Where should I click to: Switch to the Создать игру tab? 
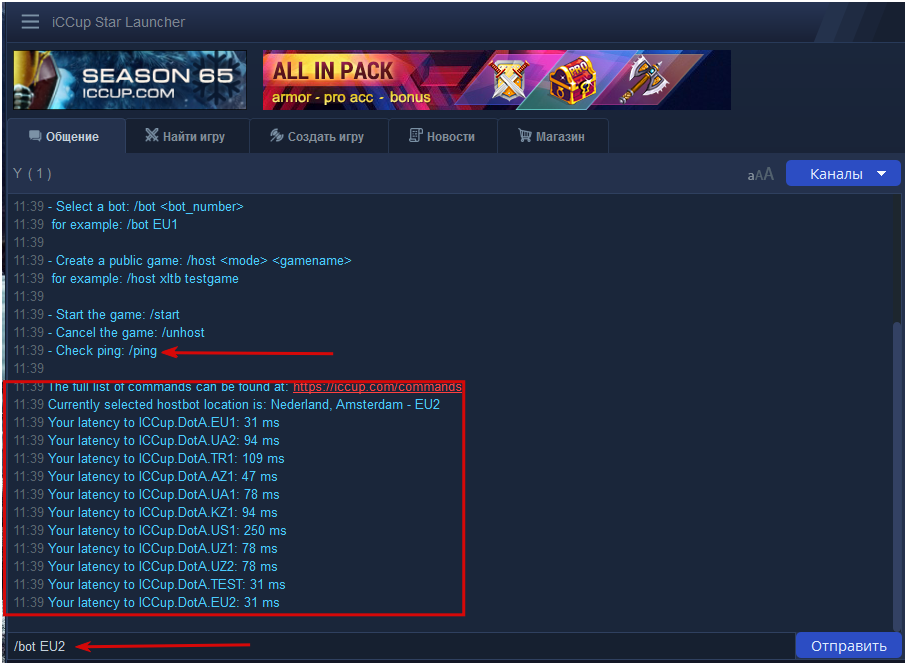(319, 136)
